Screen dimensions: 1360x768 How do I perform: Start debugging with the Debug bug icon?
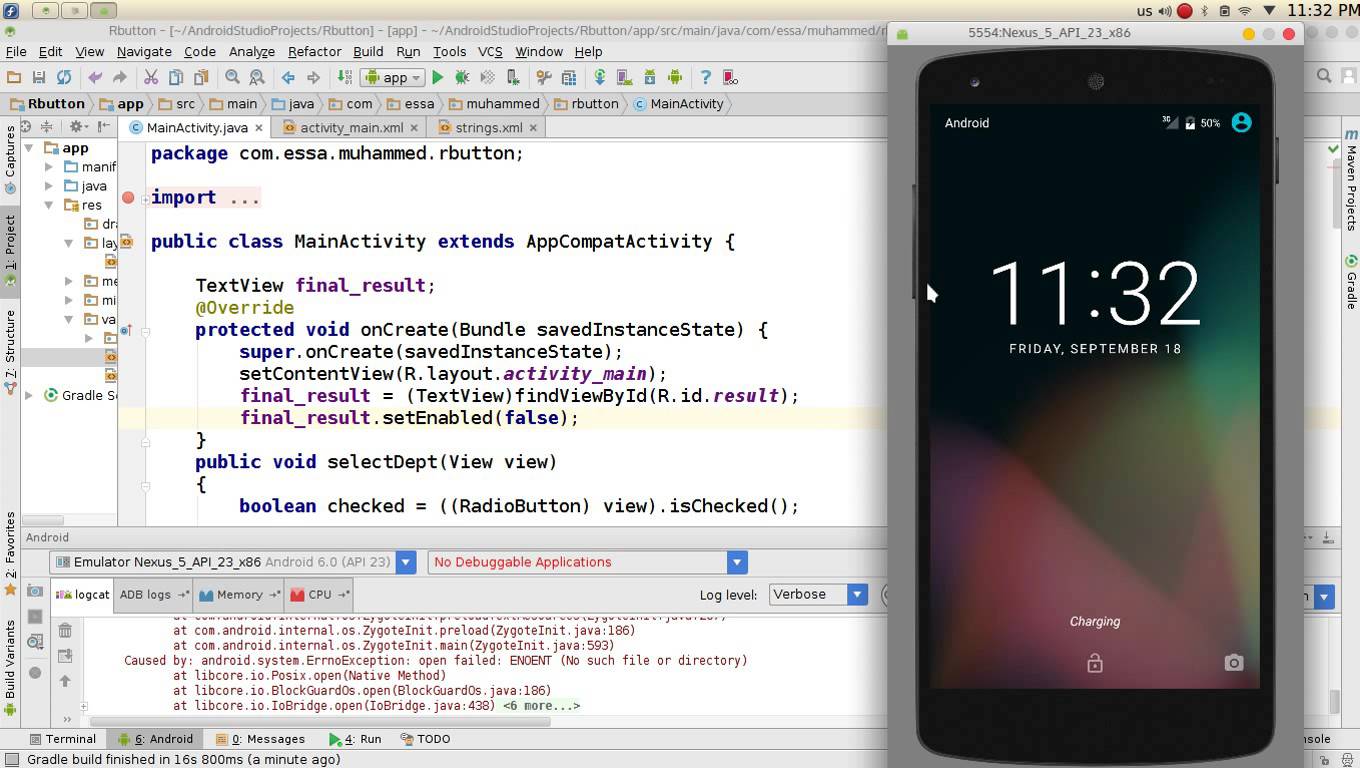[x=461, y=77]
